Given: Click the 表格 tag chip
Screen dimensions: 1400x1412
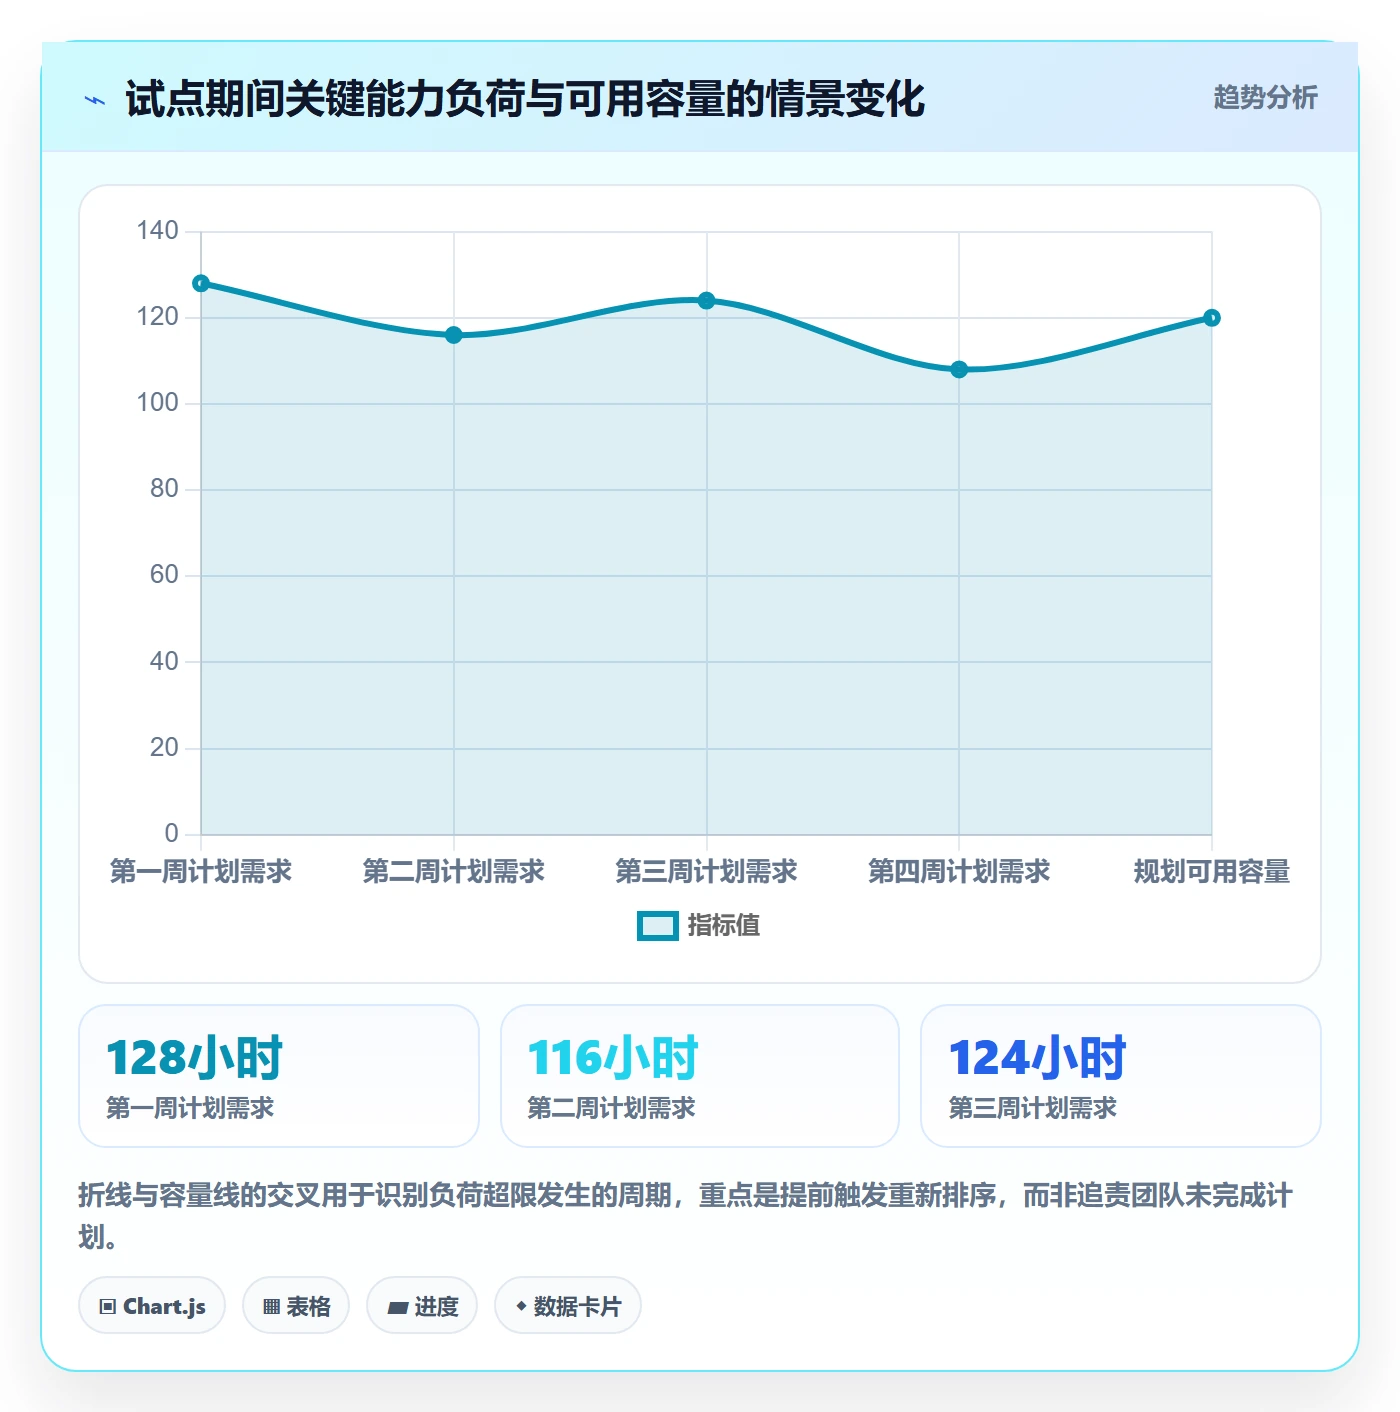Looking at the screenshot, I should coord(296,1306).
